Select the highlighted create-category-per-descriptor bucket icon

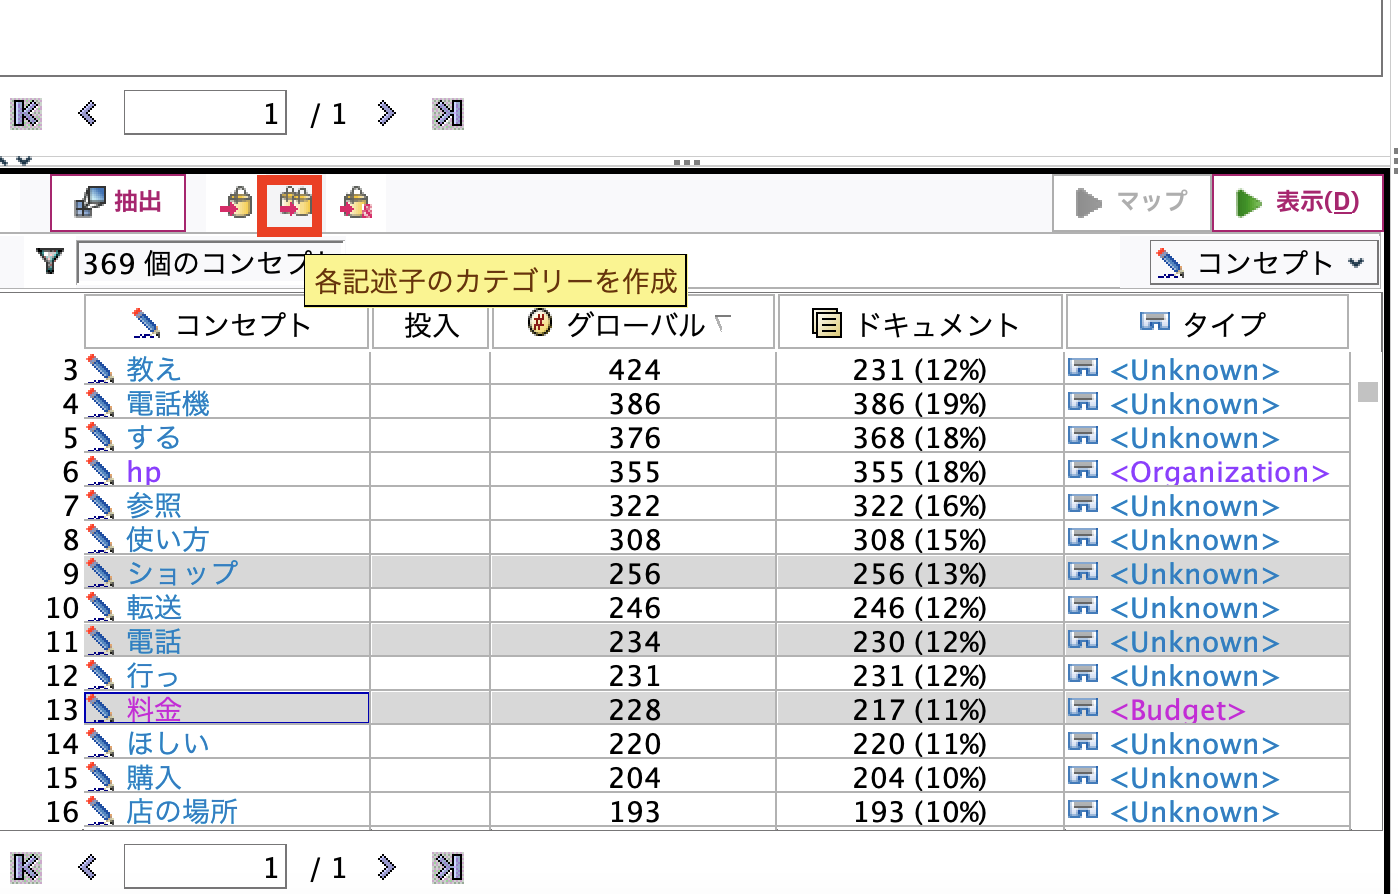click(x=289, y=203)
